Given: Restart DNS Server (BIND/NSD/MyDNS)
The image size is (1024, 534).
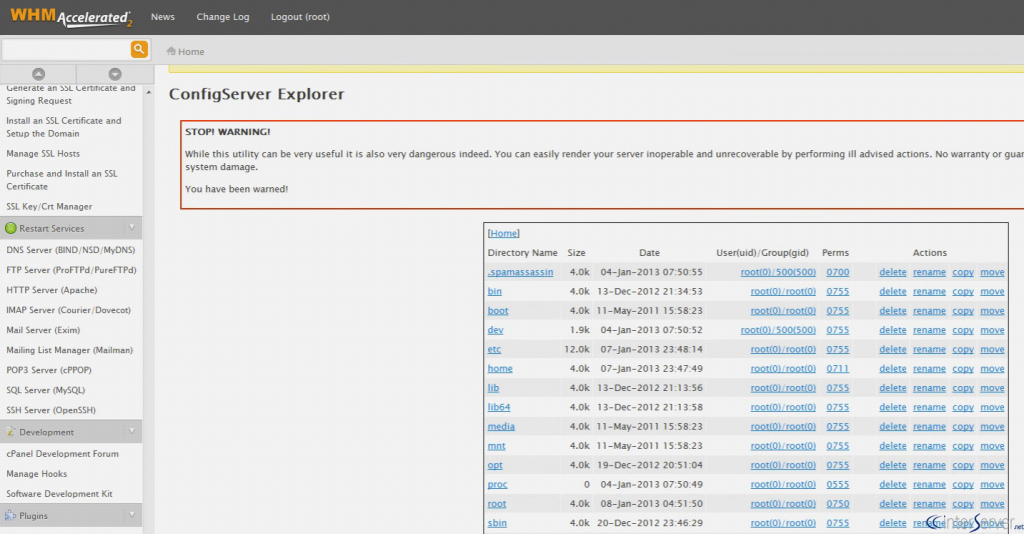Looking at the screenshot, I should pyautogui.click(x=71, y=250).
